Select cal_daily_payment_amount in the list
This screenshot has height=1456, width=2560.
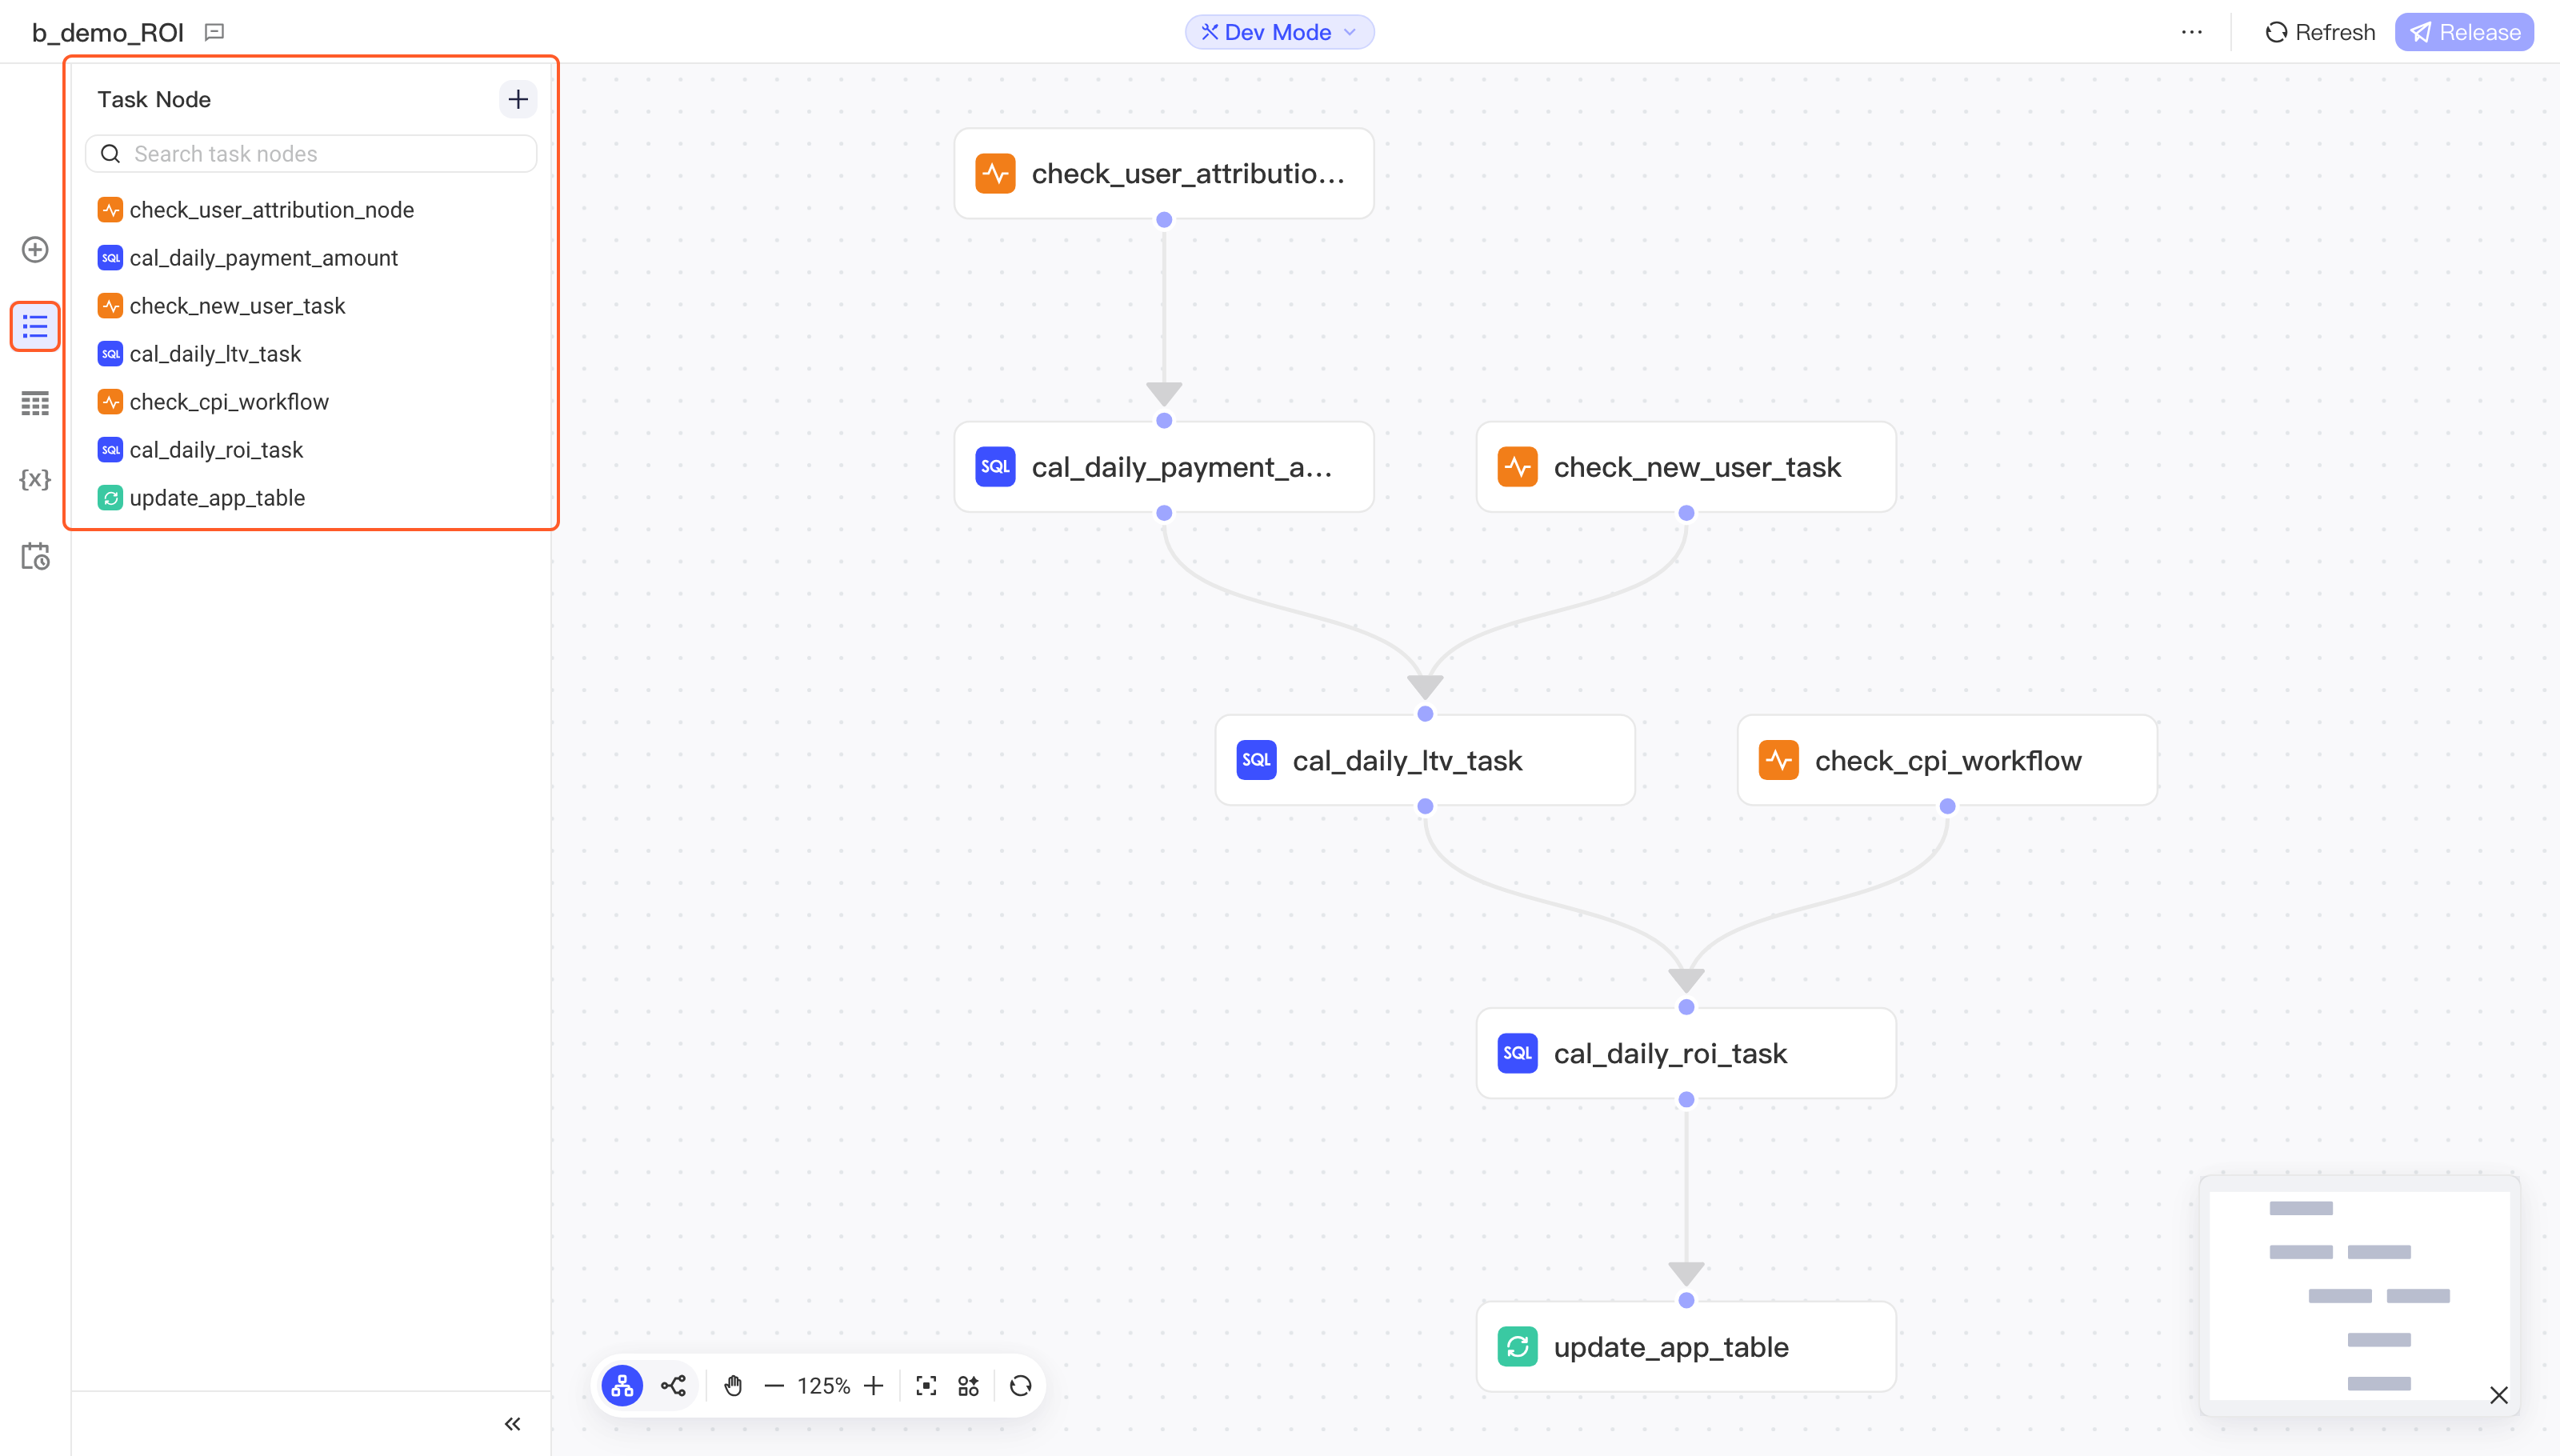(x=311, y=258)
